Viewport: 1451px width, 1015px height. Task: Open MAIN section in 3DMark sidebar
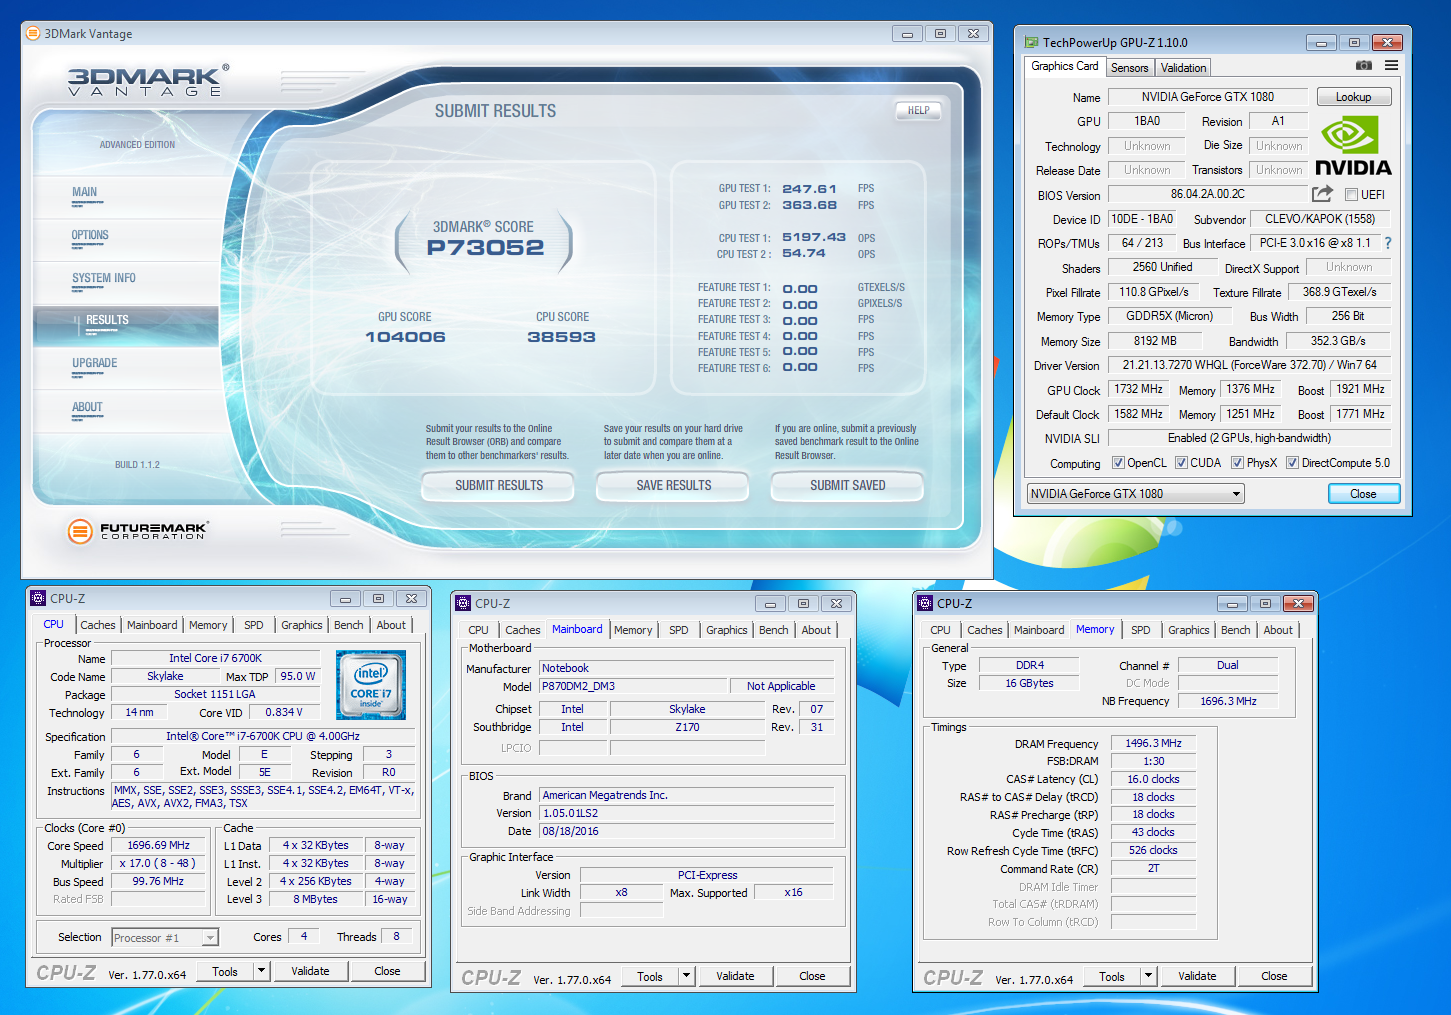tap(84, 193)
